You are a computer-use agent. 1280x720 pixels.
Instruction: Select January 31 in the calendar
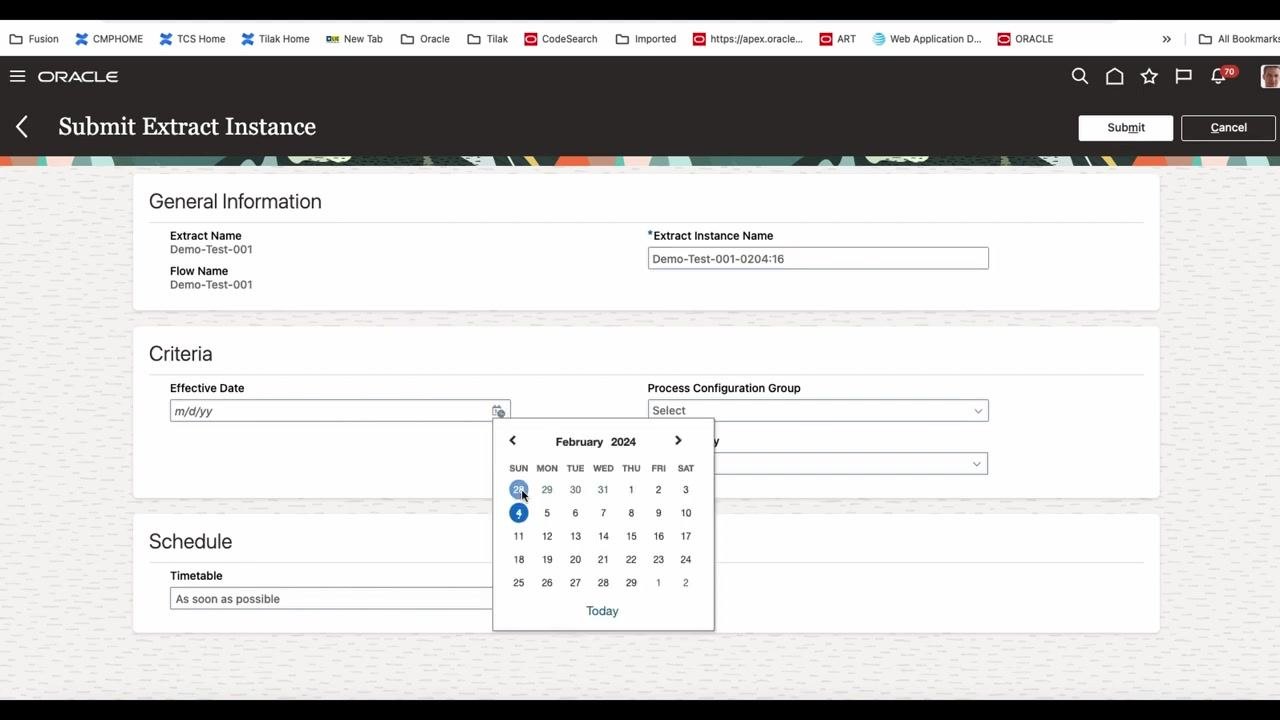(x=603, y=490)
